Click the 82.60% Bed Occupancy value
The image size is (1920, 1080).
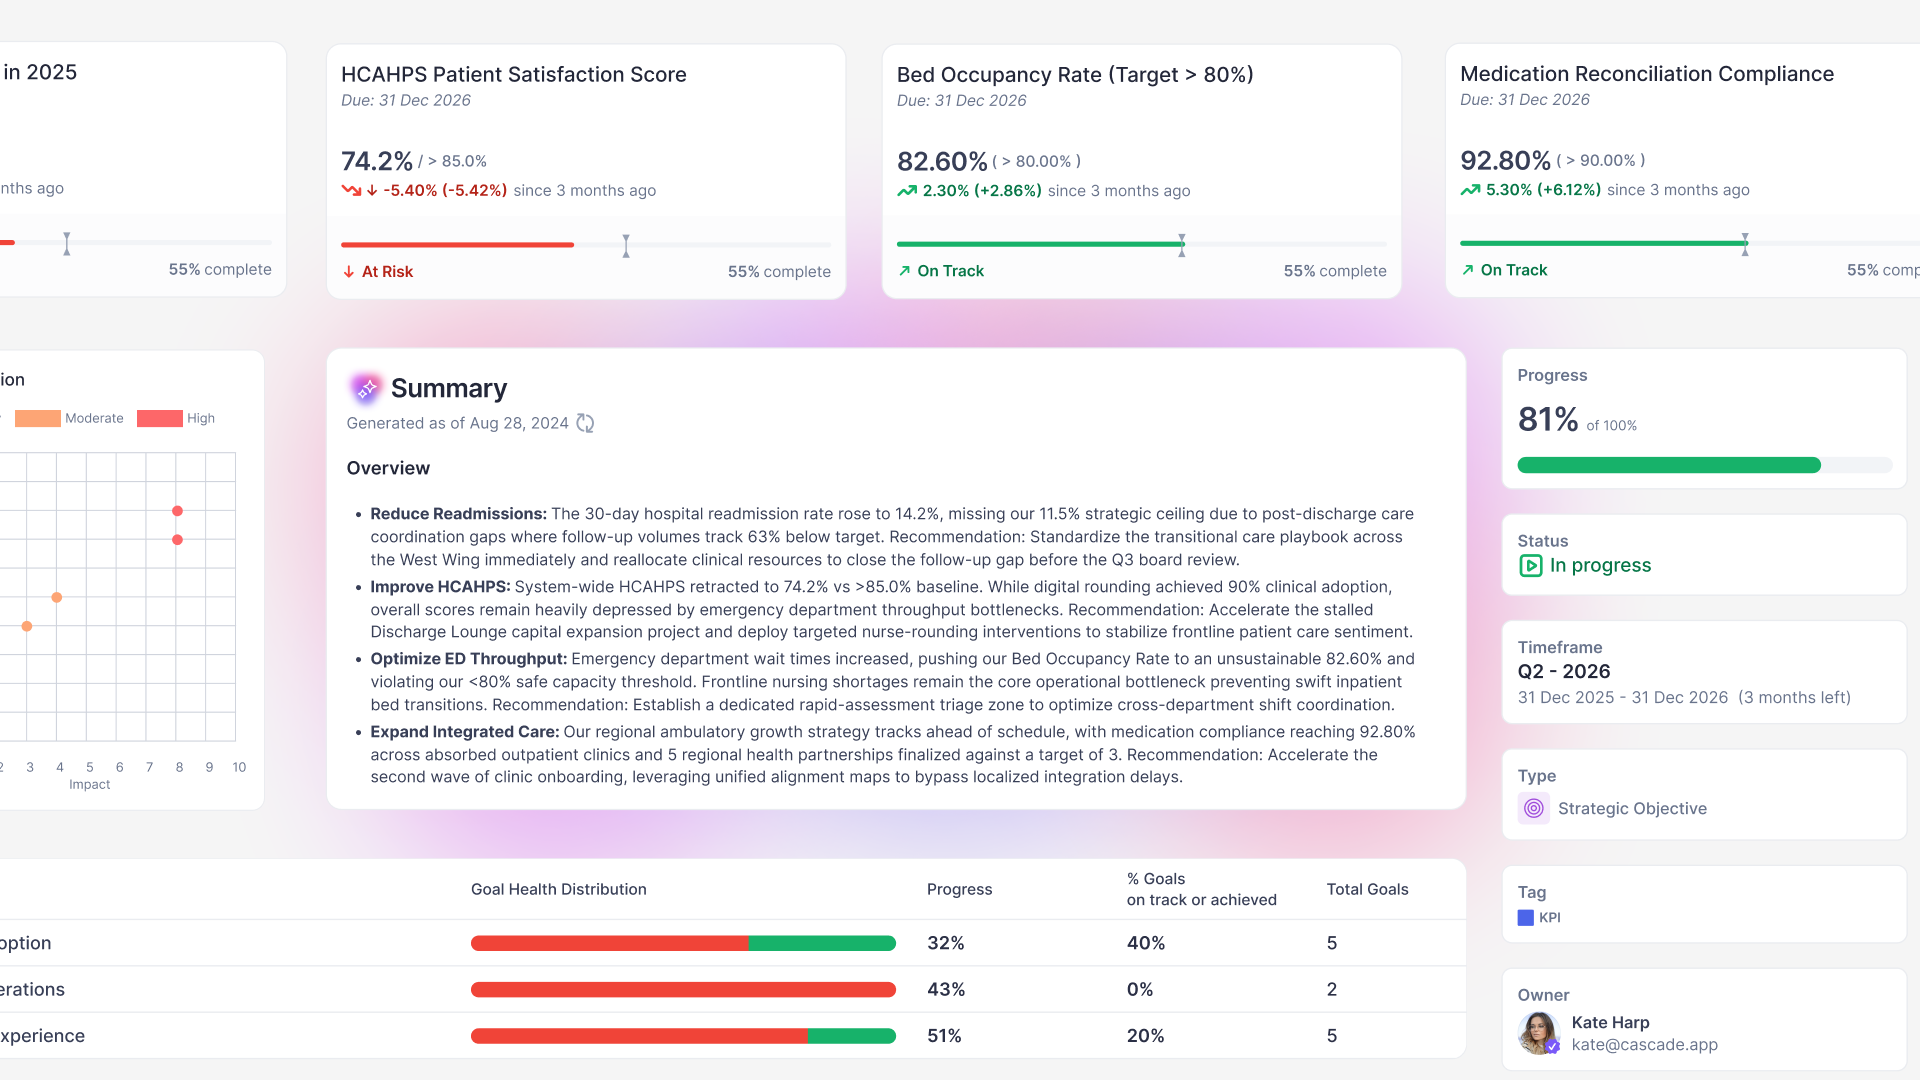tap(942, 162)
